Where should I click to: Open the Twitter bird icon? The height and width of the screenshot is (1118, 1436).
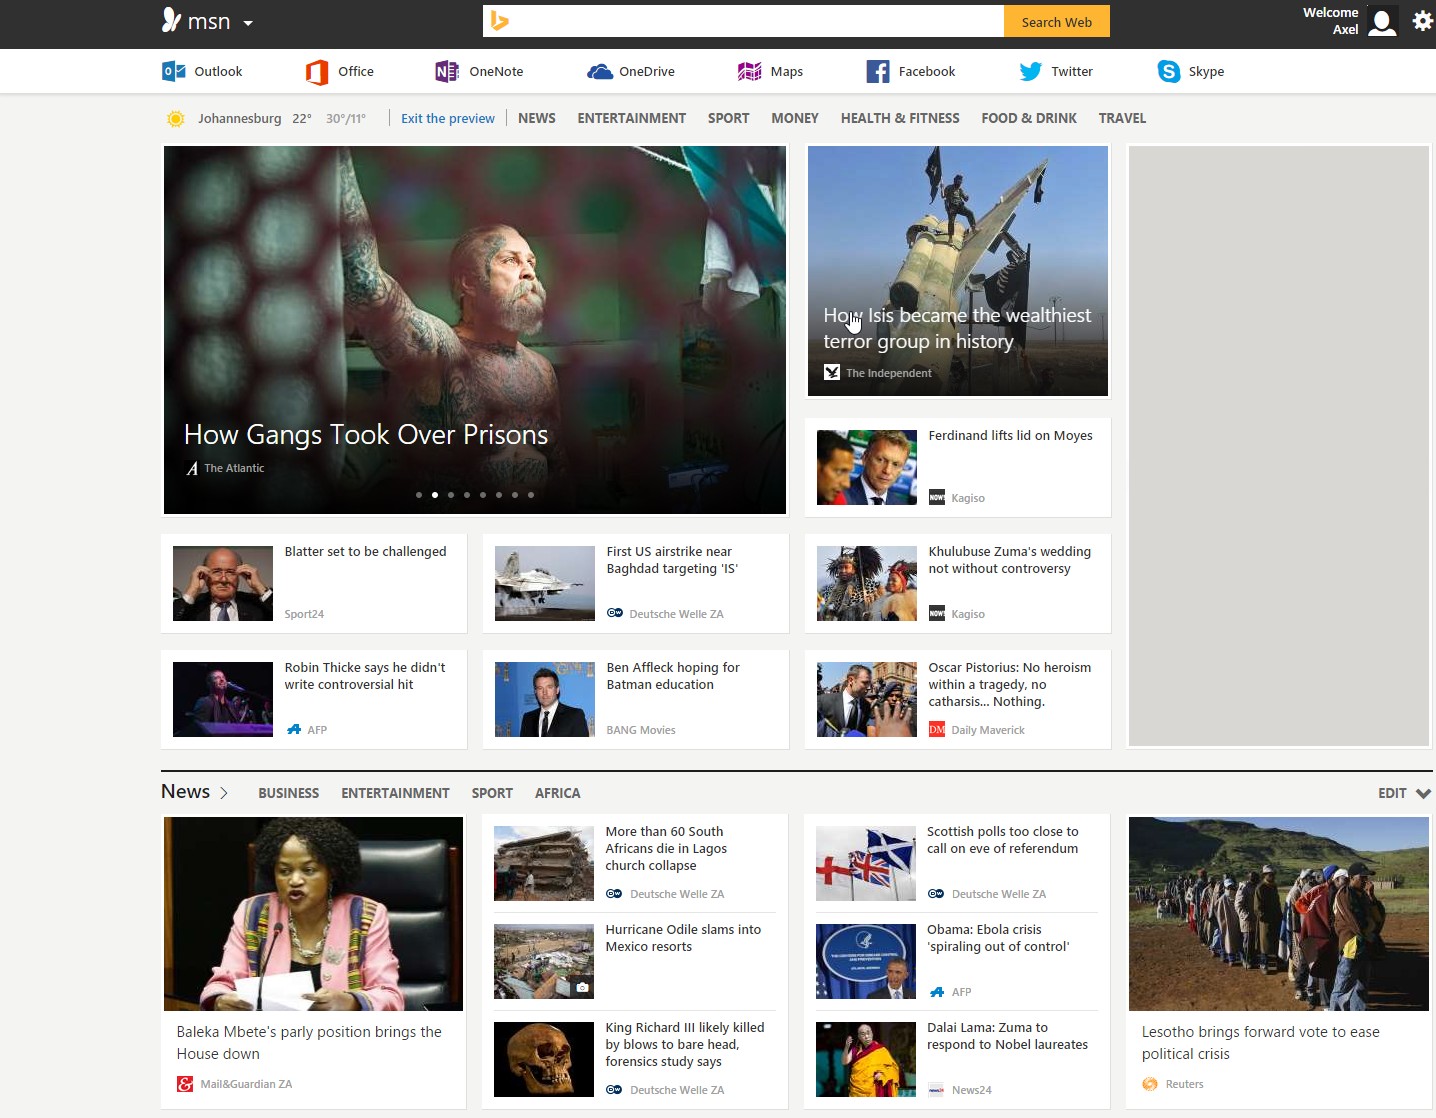tap(1030, 71)
